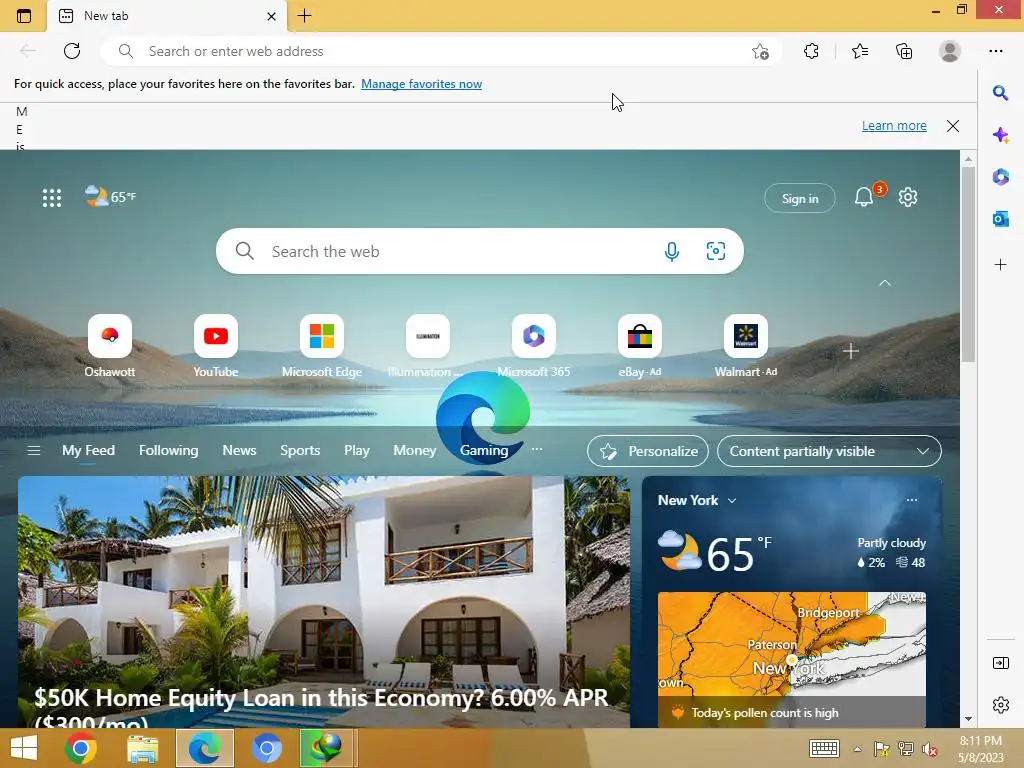
Task: Open the Illumination quick link tile
Action: 427,346
